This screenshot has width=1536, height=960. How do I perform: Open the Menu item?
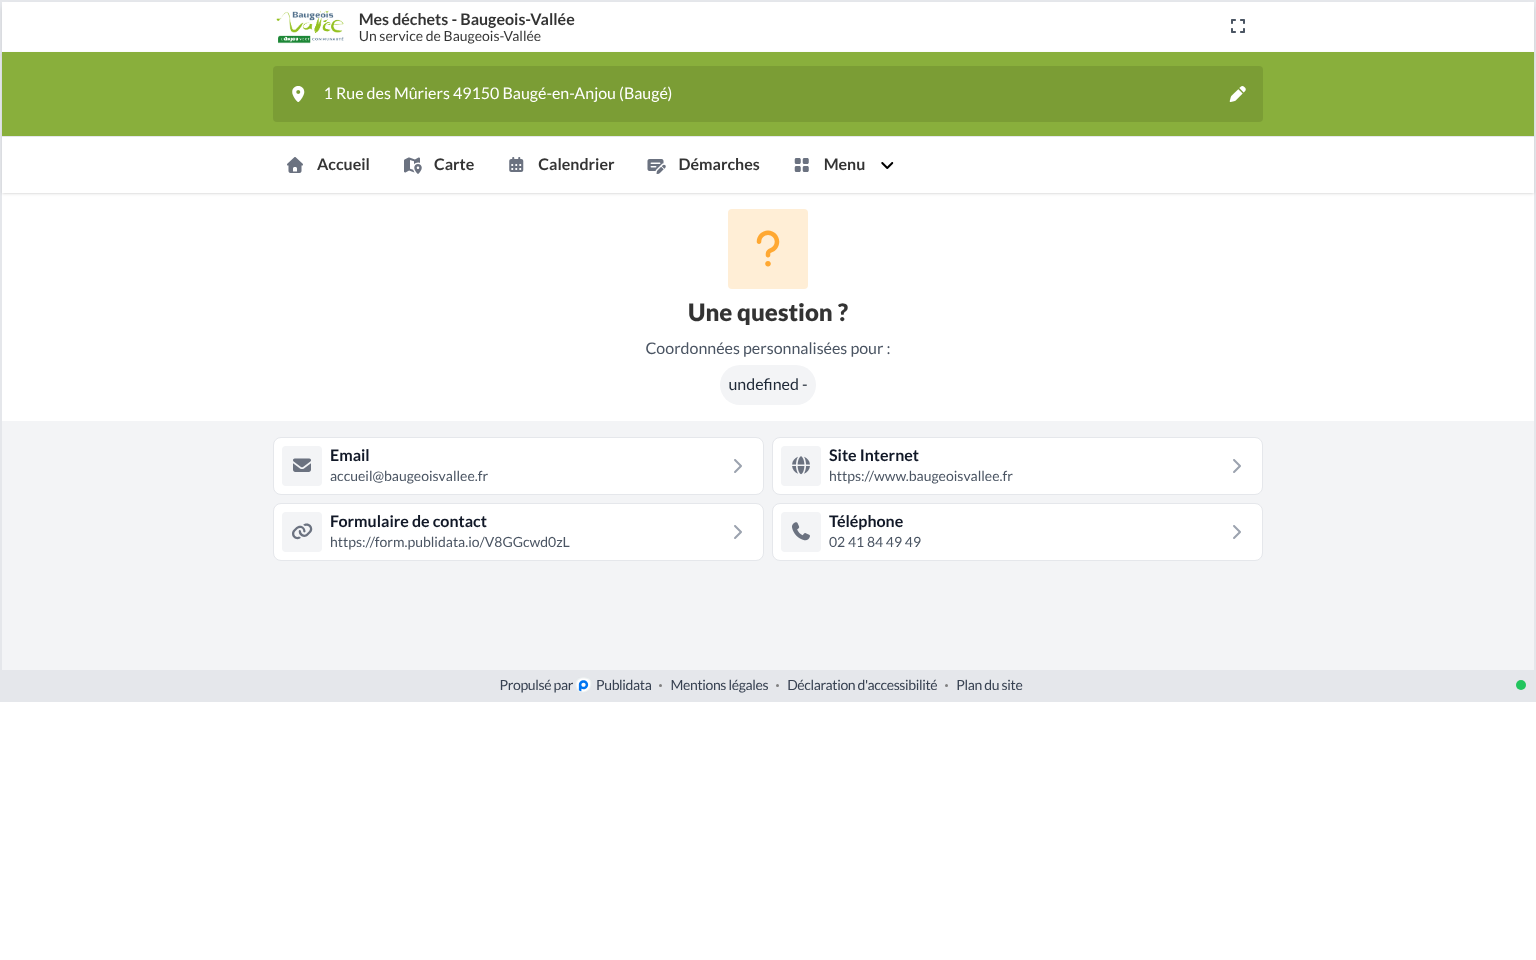click(844, 165)
